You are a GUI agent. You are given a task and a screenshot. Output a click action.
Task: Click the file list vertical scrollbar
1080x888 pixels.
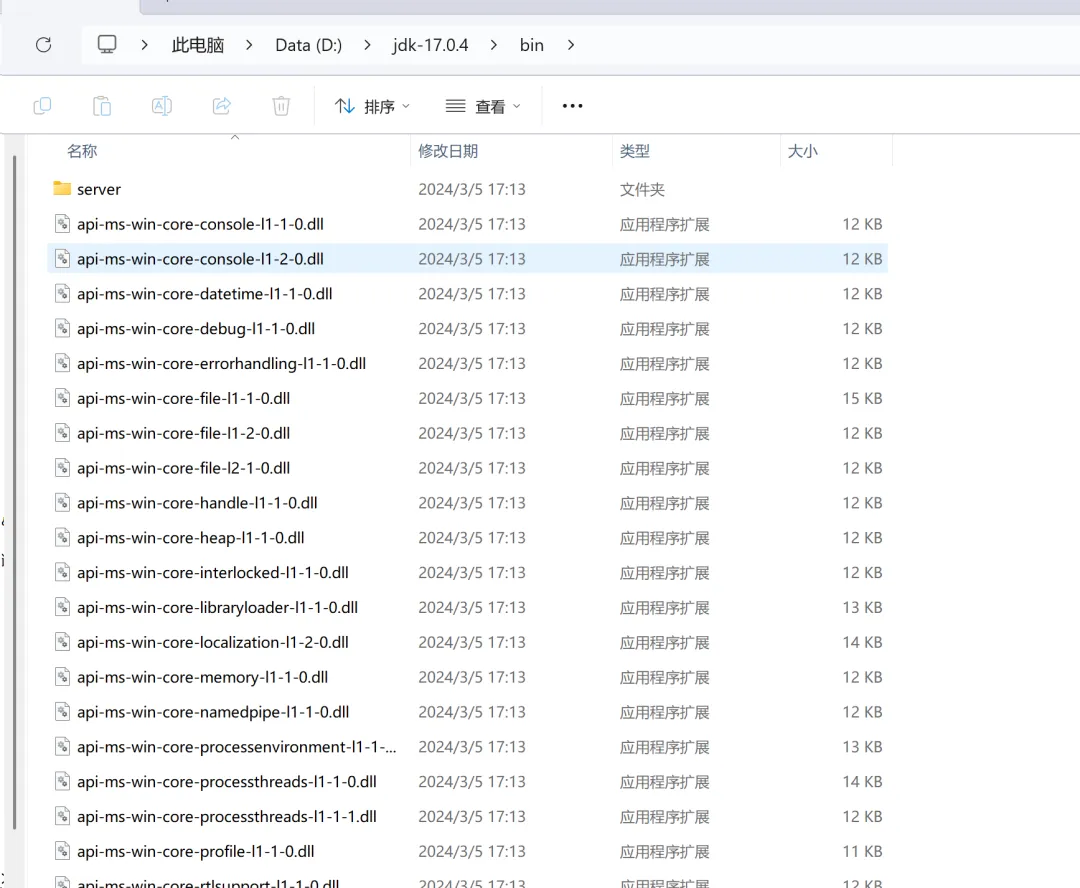14,493
